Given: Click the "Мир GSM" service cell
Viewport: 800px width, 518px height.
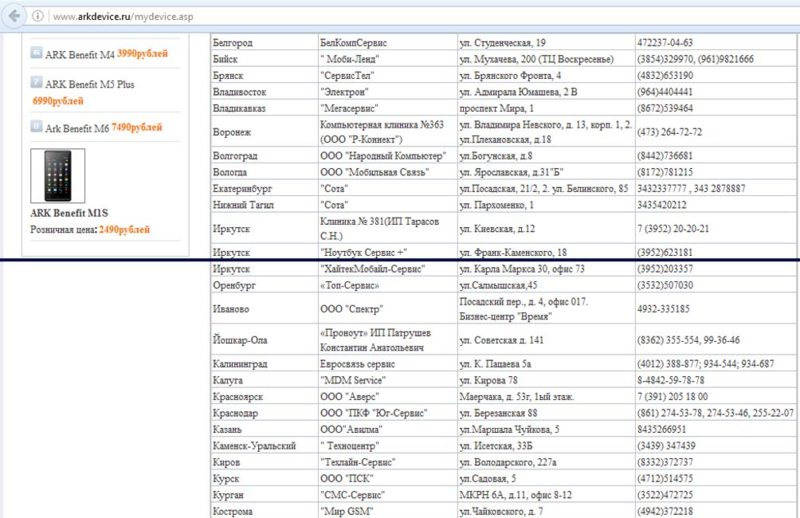Looking at the screenshot, I should pyautogui.click(x=388, y=510).
